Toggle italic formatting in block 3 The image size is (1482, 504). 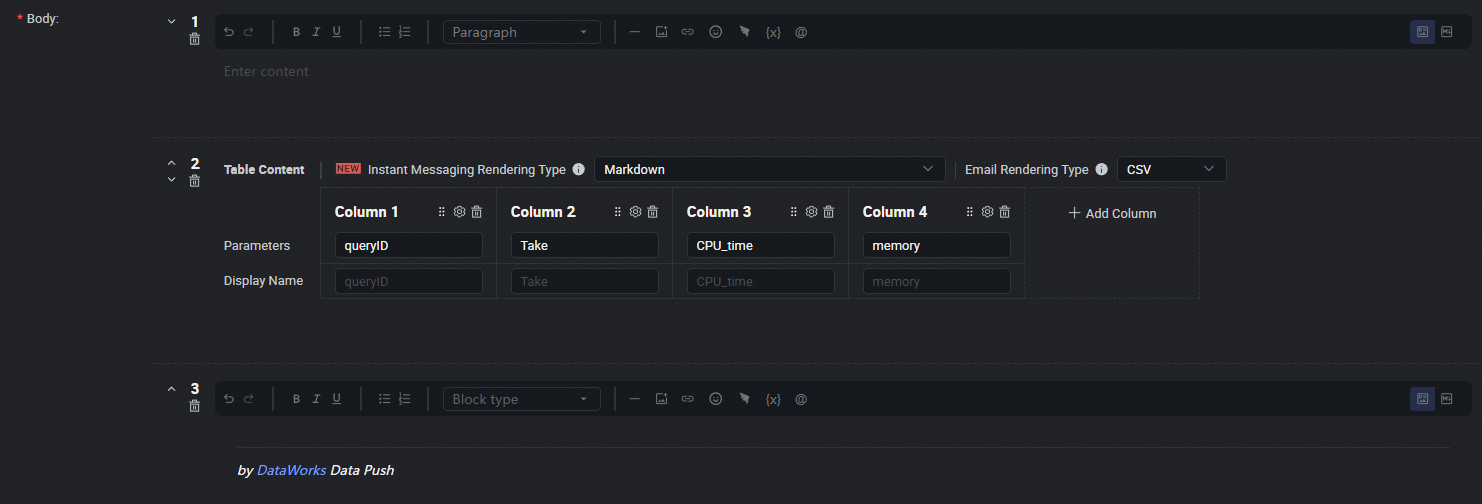[x=316, y=399]
